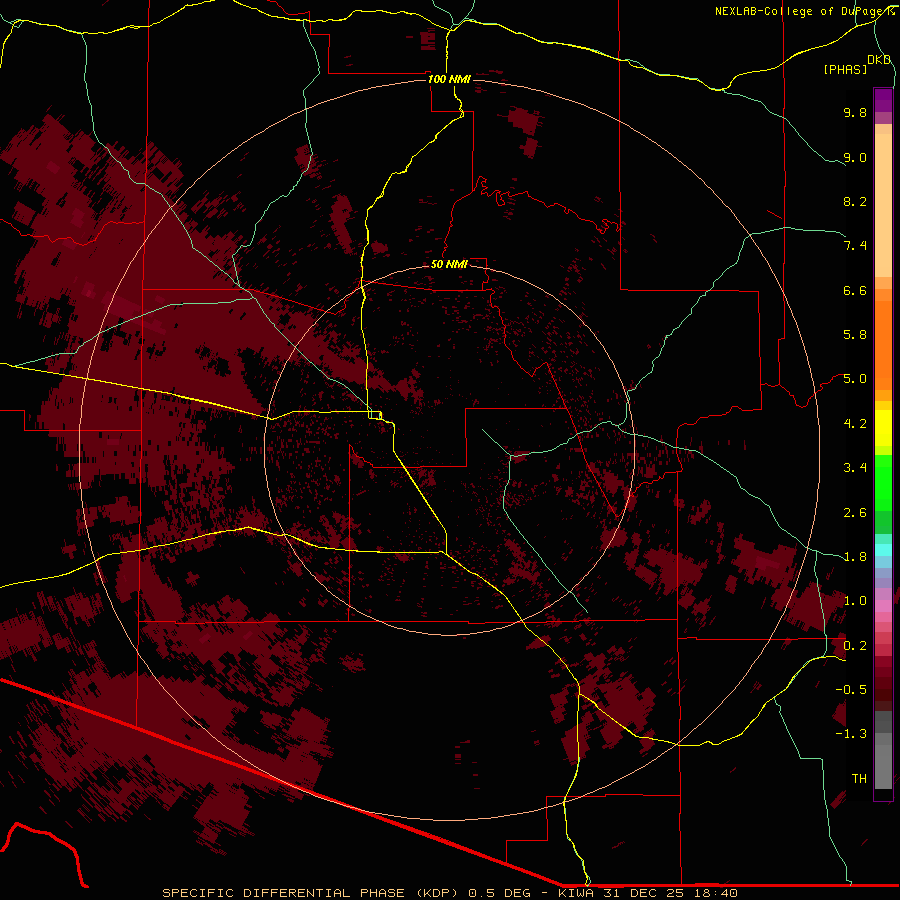
Task: Click the "100 NMI" range ring label
Action: click(449, 79)
